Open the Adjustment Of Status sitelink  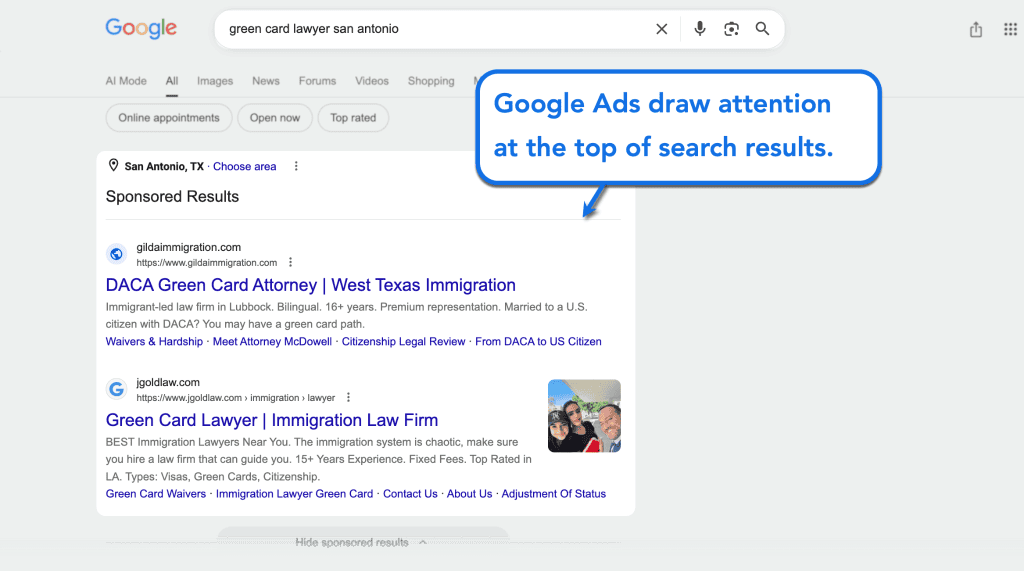tap(554, 494)
